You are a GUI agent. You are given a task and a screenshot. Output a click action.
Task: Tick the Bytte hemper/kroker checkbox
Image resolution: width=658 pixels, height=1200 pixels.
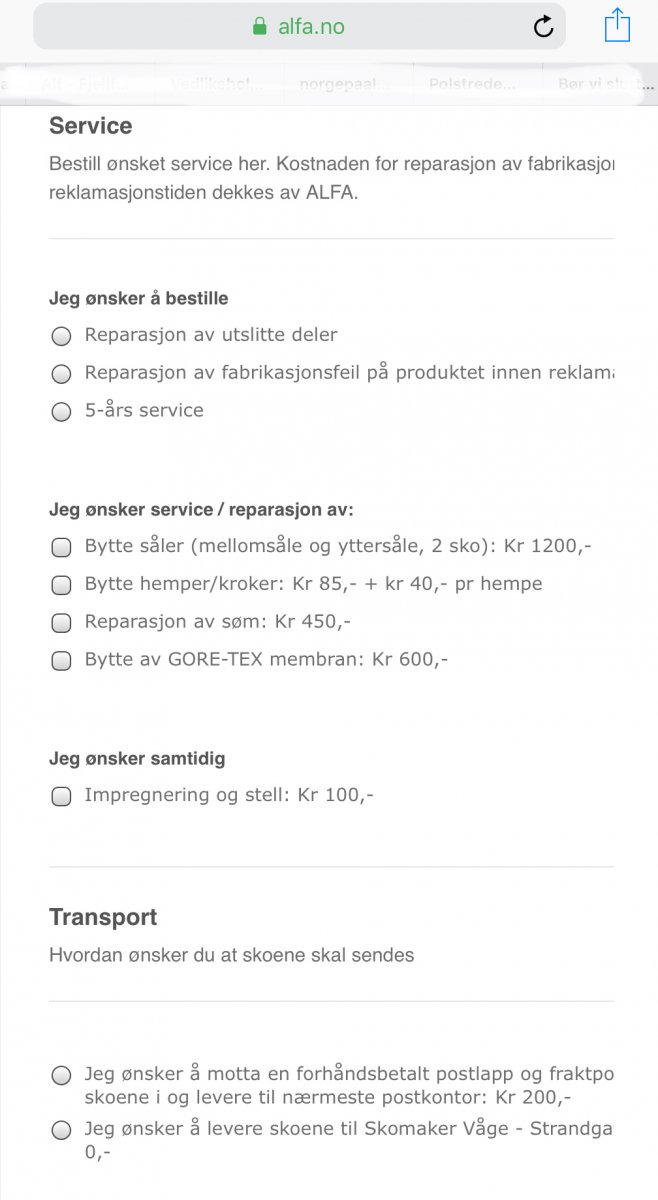click(x=61, y=585)
